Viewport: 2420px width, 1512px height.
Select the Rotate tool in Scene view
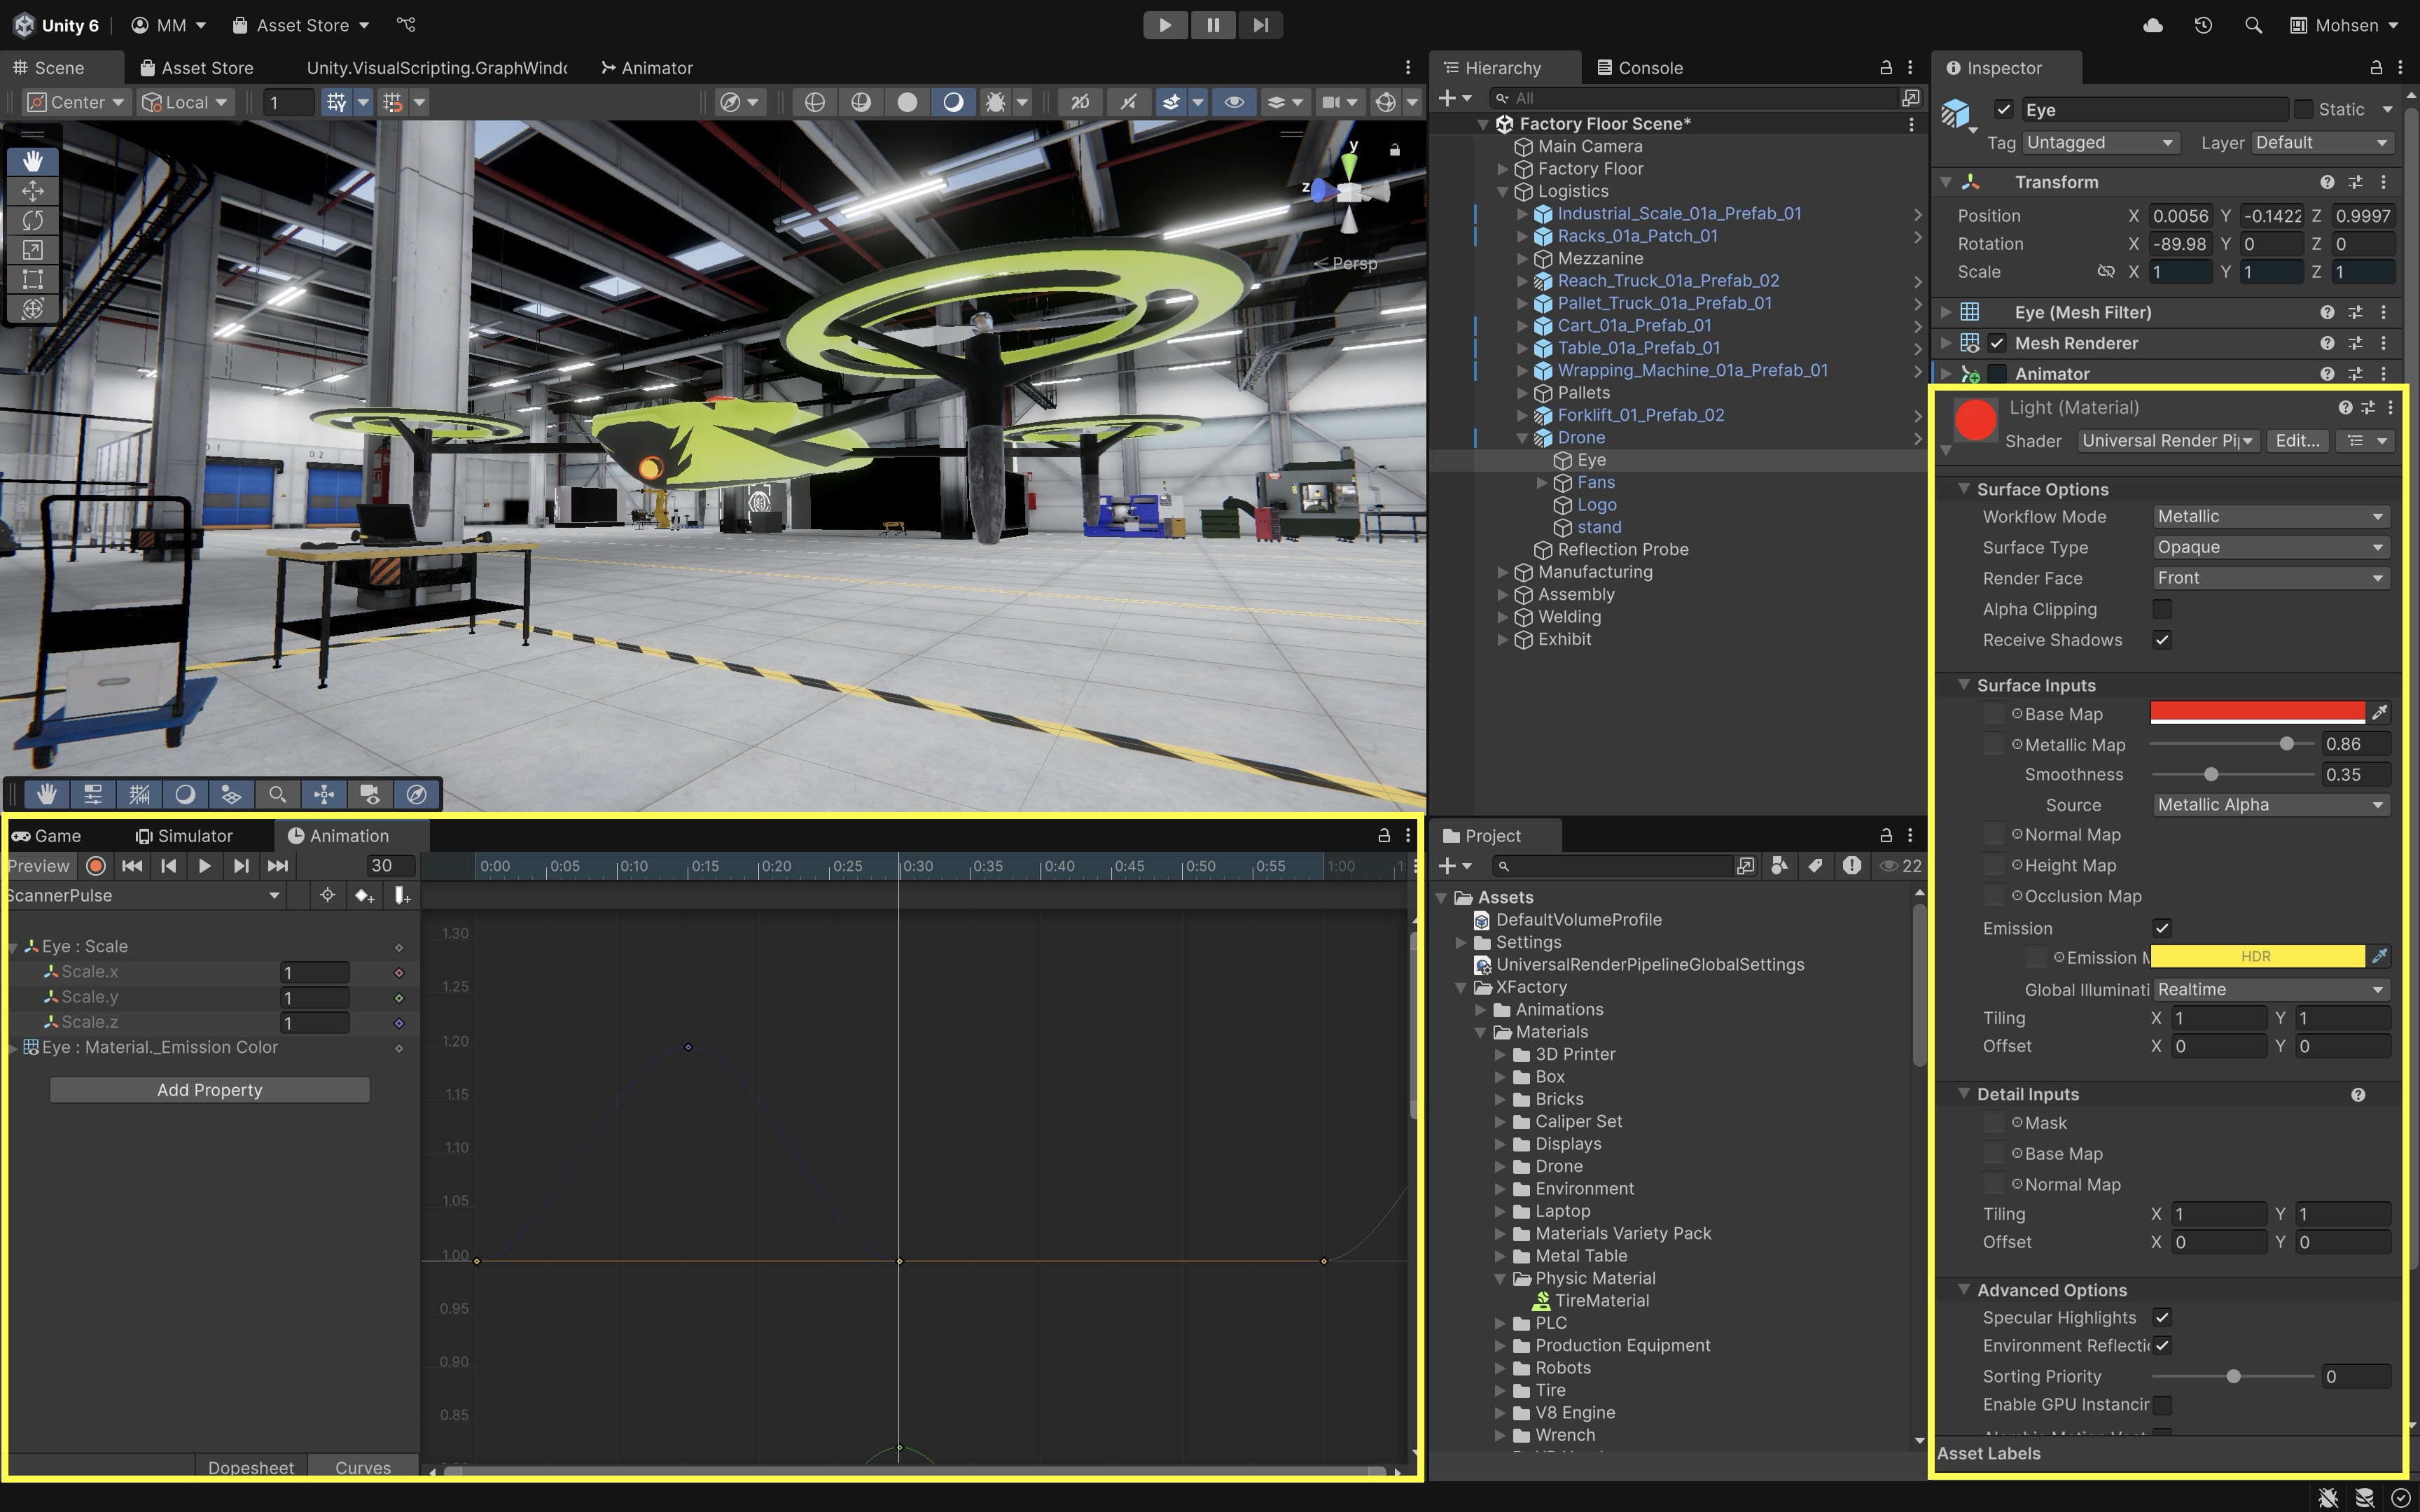(32, 220)
